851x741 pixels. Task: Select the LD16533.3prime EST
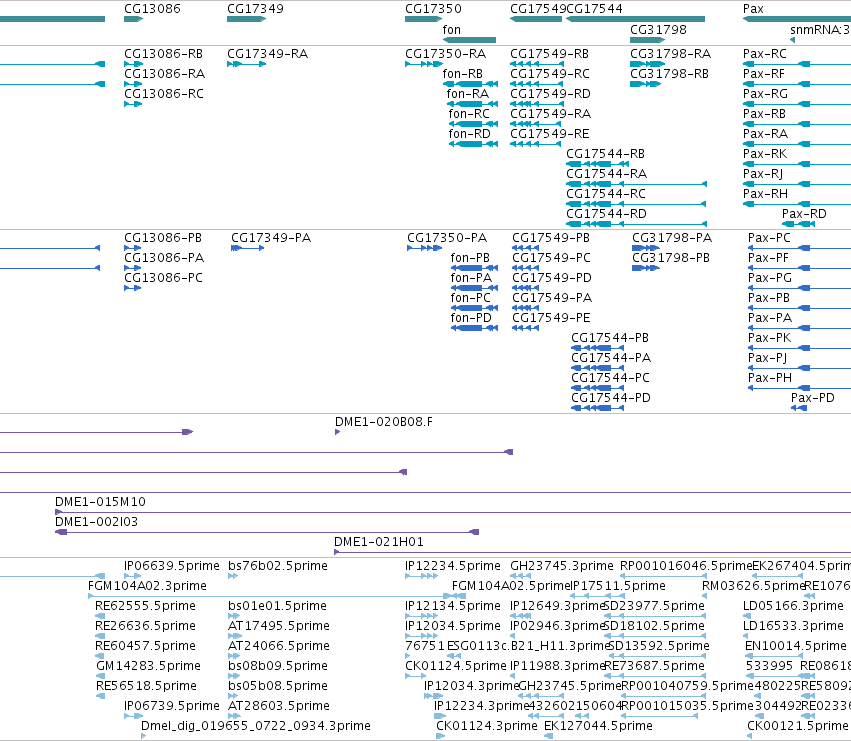coord(747,636)
